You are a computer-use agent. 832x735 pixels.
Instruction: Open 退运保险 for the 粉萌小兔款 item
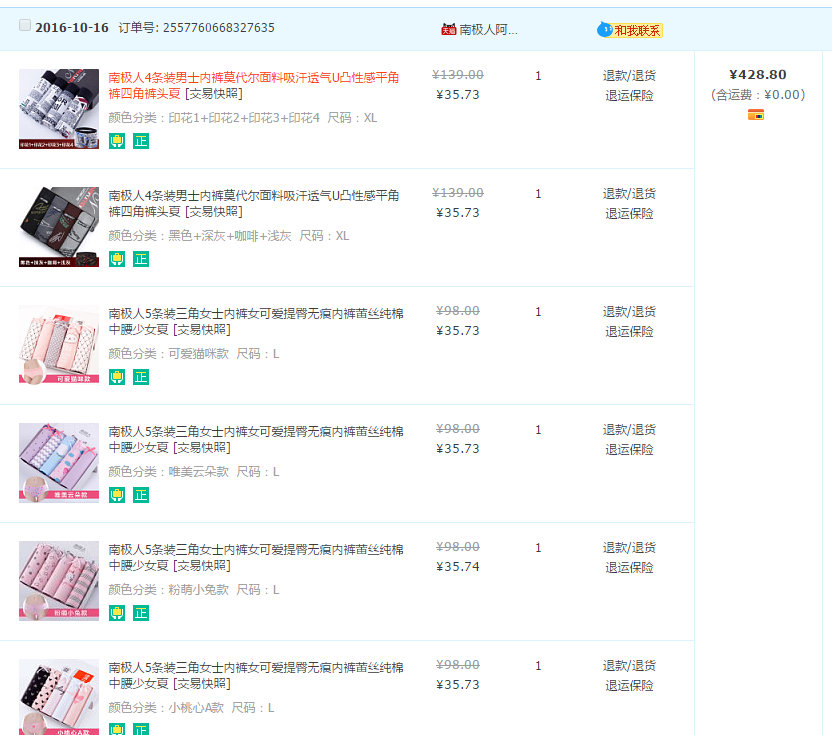629,567
